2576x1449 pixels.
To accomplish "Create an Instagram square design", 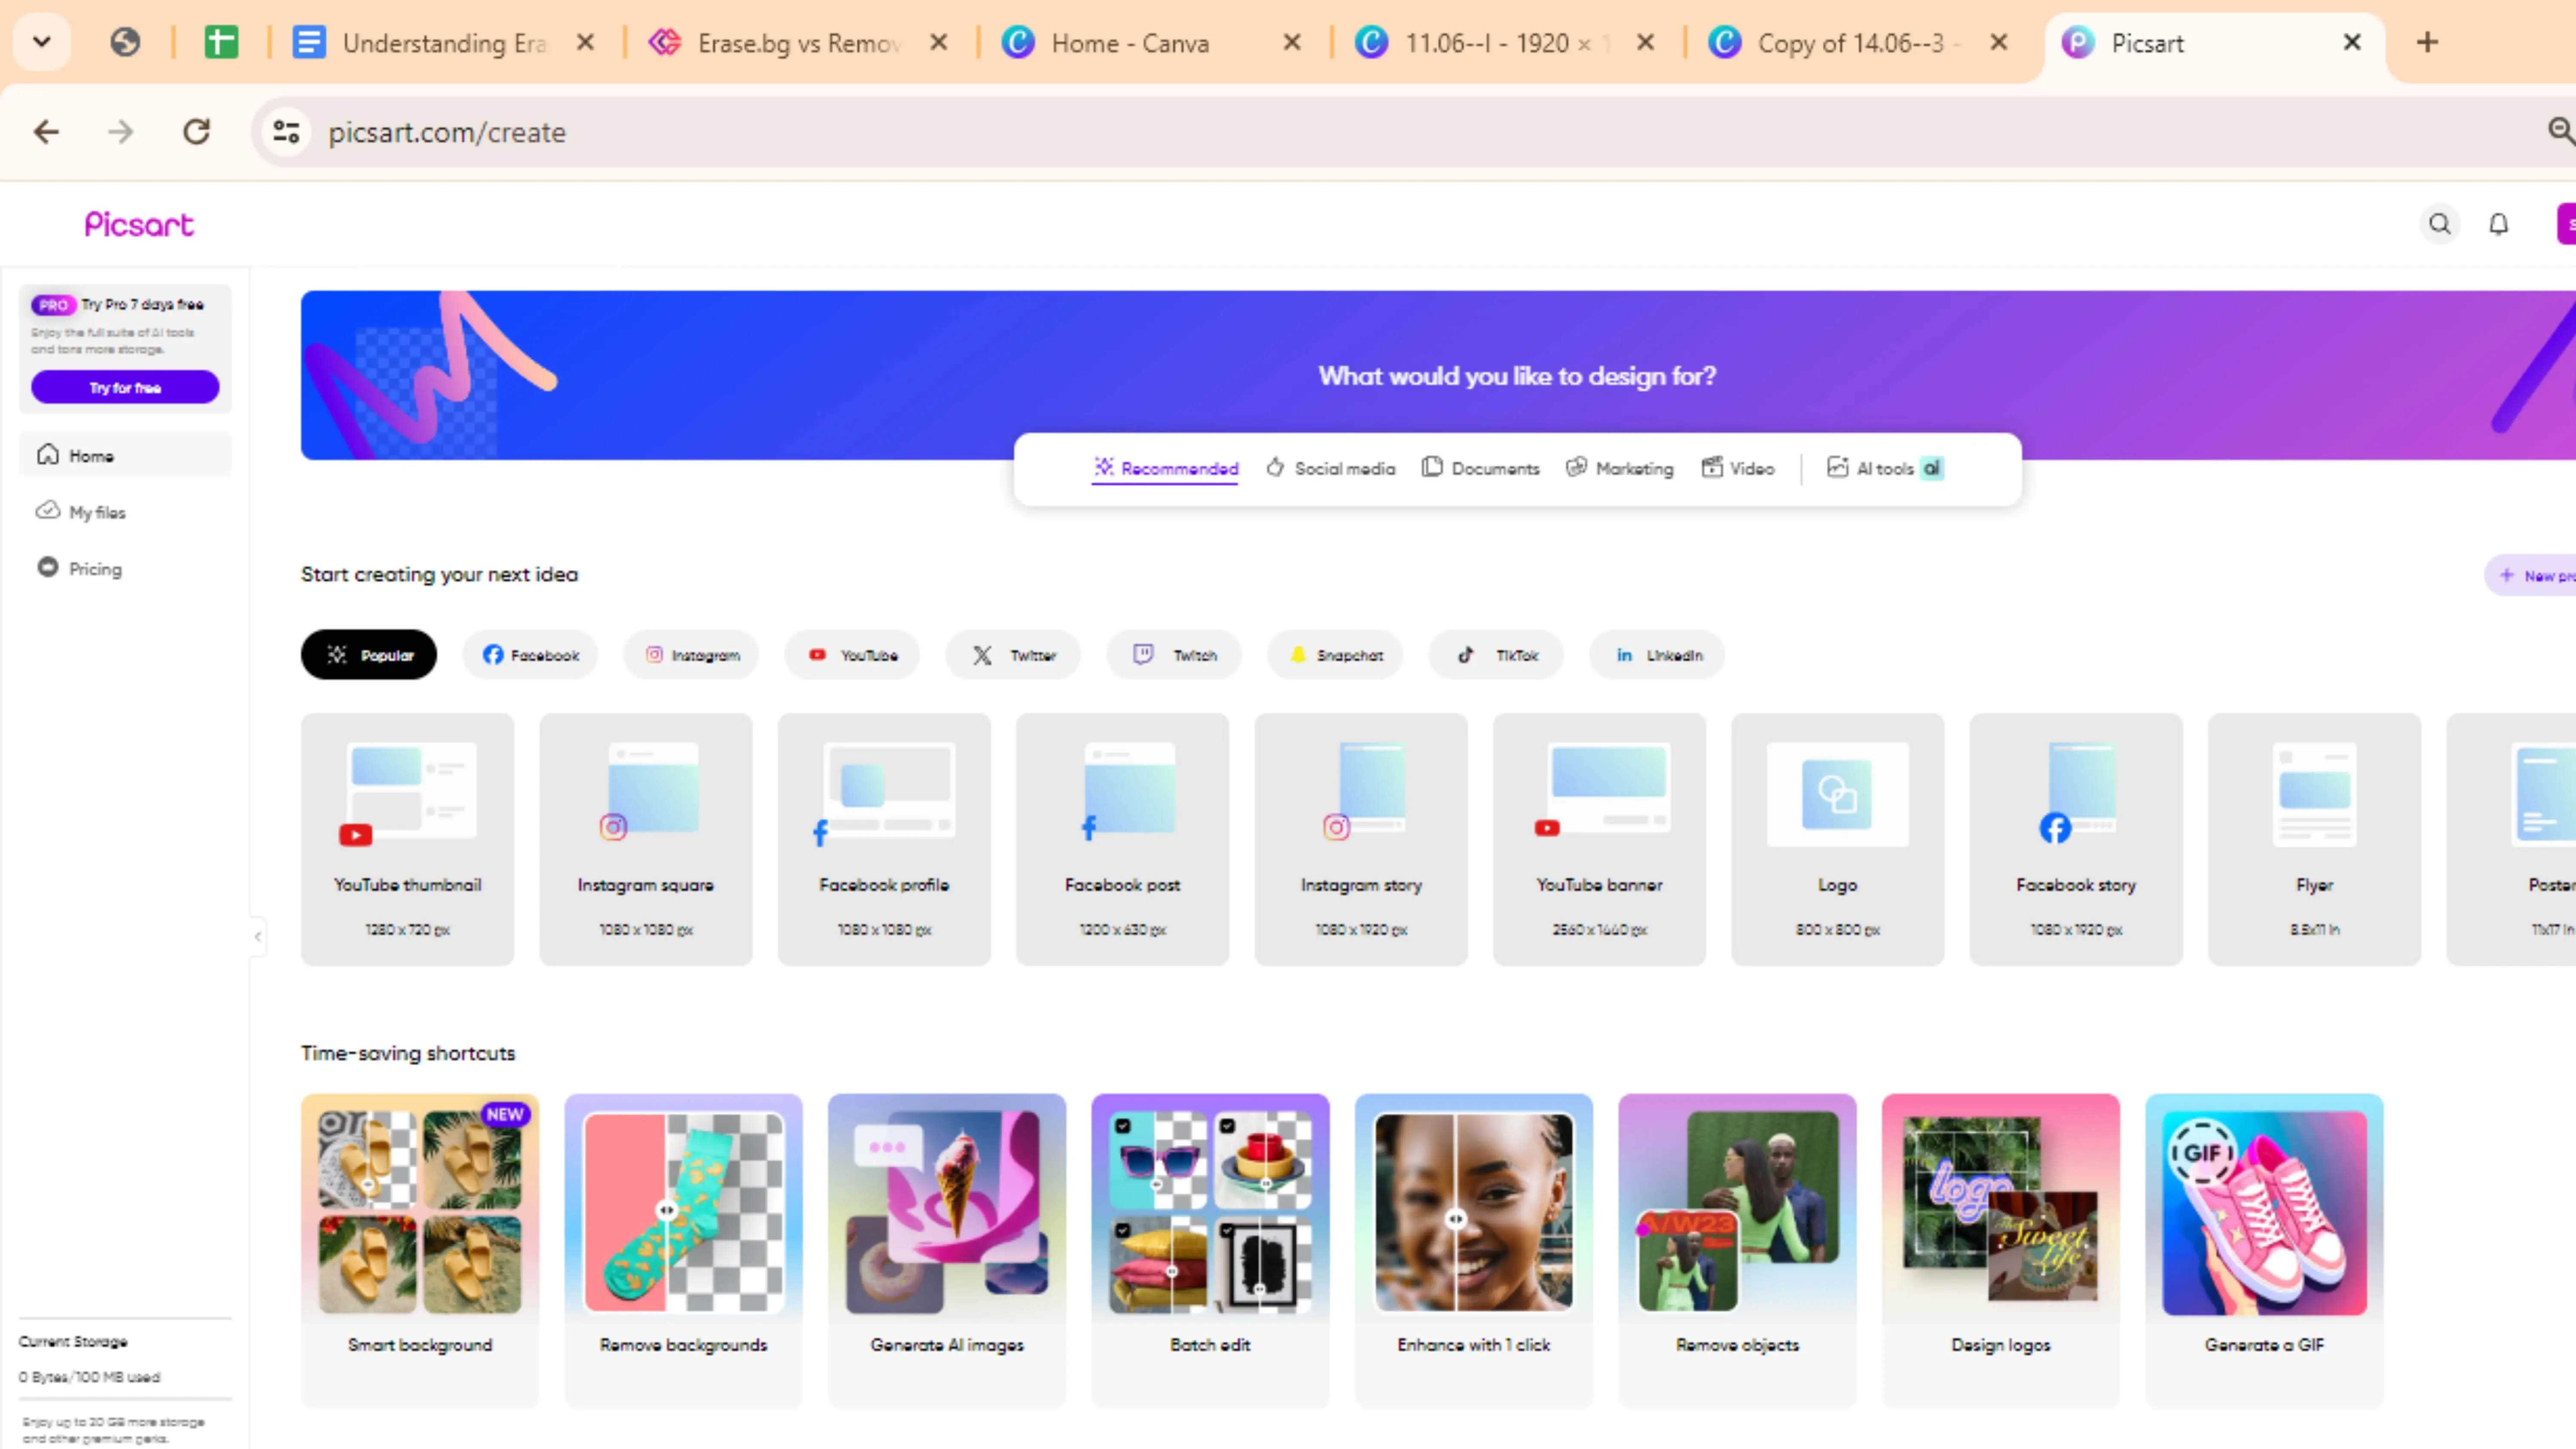I will point(646,839).
